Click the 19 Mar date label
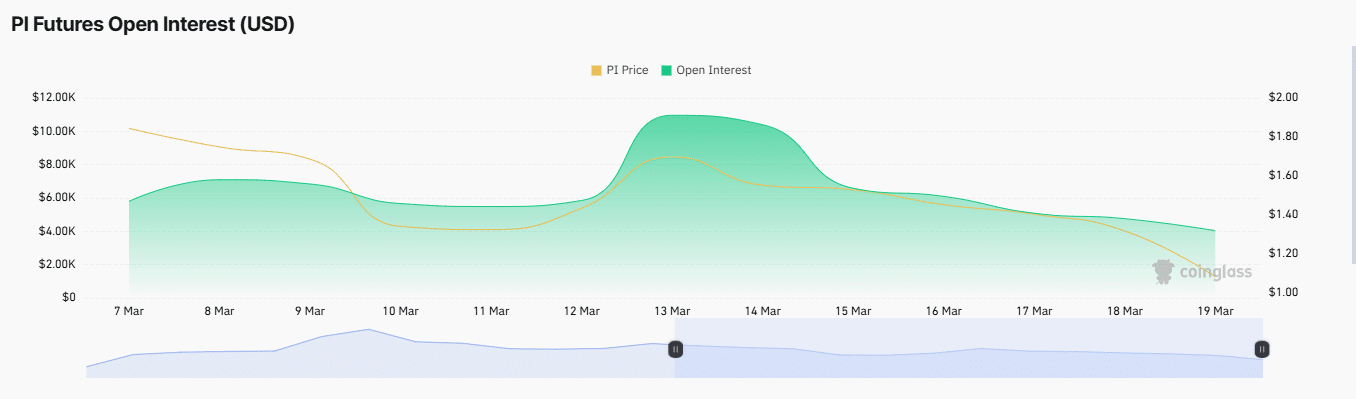This screenshot has width=1356, height=399. pyautogui.click(x=1215, y=311)
